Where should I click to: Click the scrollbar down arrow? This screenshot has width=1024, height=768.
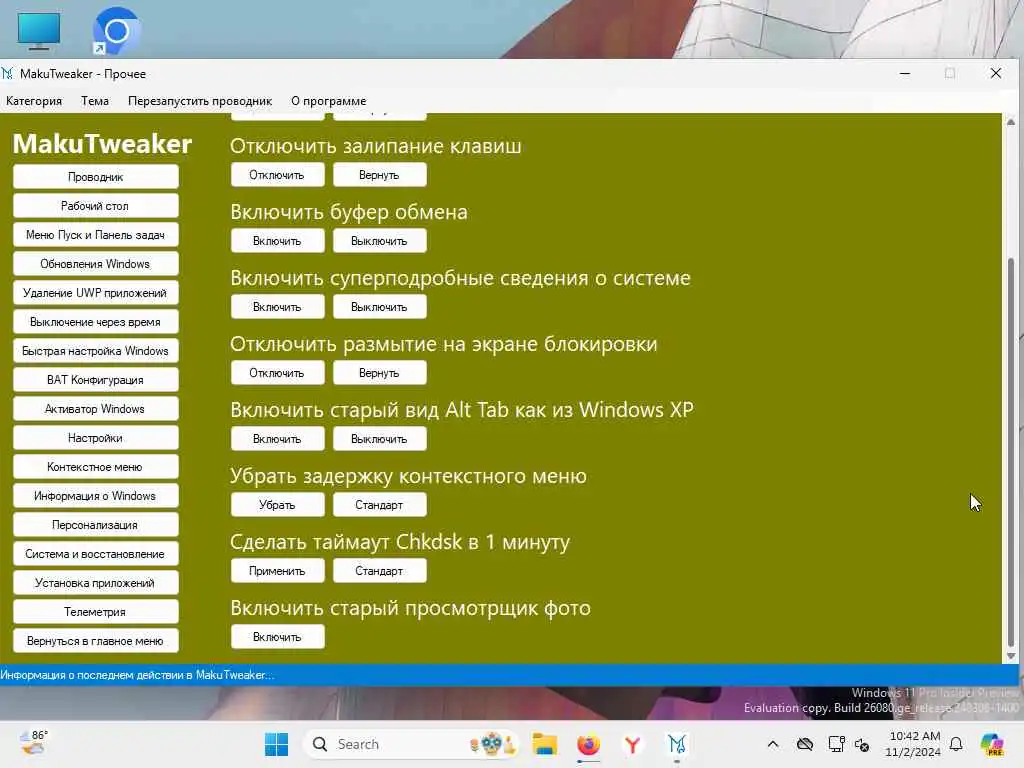pyautogui.click(x=1011, y=656)
